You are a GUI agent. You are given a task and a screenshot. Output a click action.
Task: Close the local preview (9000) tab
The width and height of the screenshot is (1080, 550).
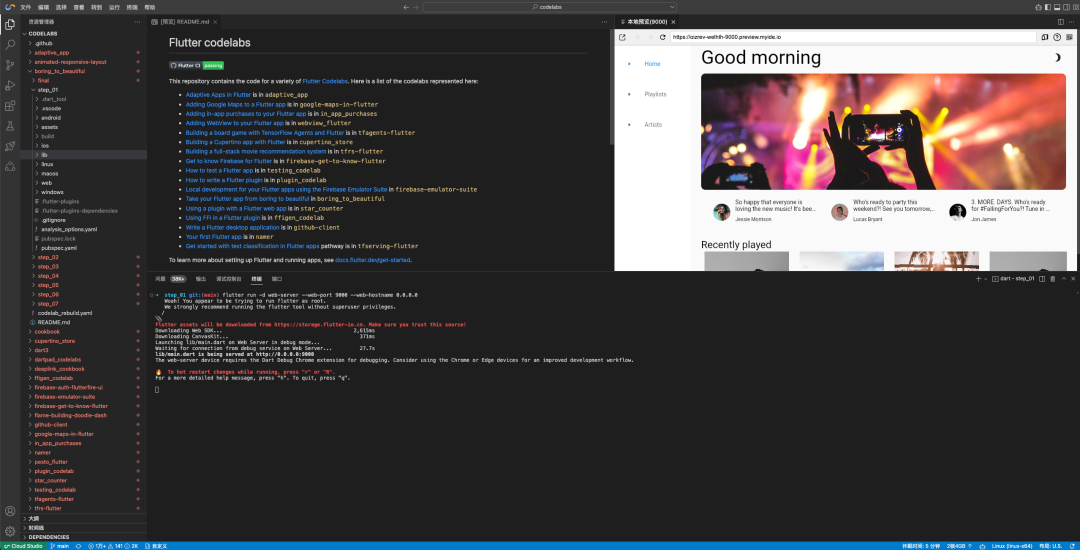coord(674,22)
